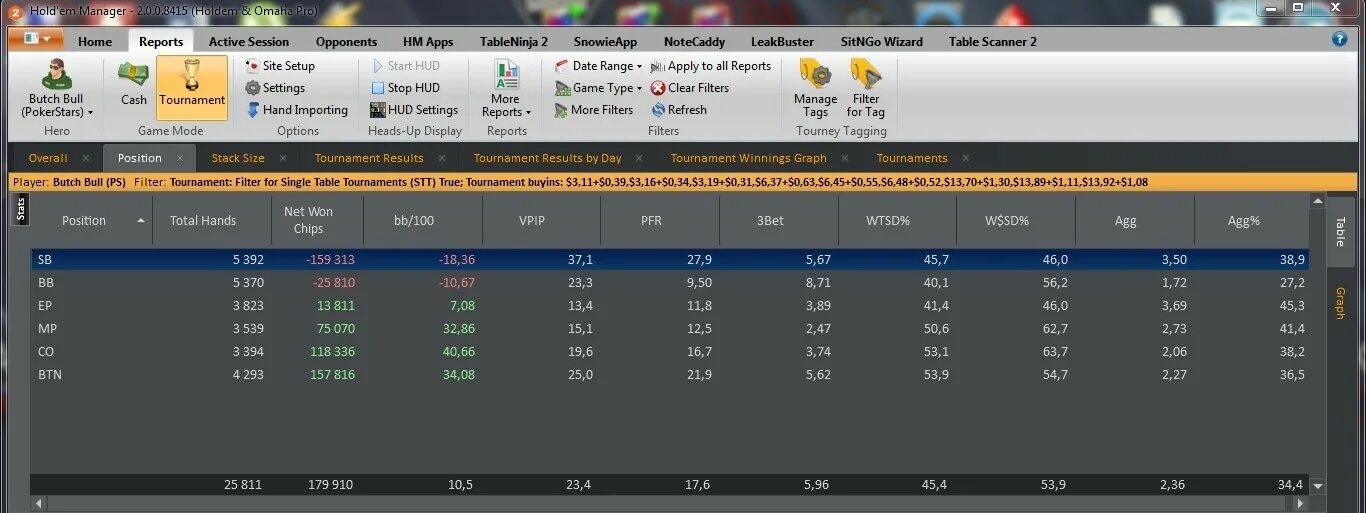The height and width of the screenshot is (513, 1366).
Task: Open the Settings gear option
Action: [x=275, y=88]
